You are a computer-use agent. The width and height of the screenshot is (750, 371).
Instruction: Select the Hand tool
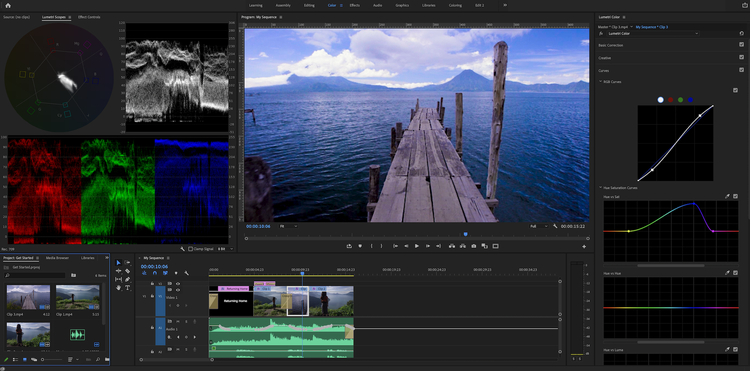[x=119, y=288]
